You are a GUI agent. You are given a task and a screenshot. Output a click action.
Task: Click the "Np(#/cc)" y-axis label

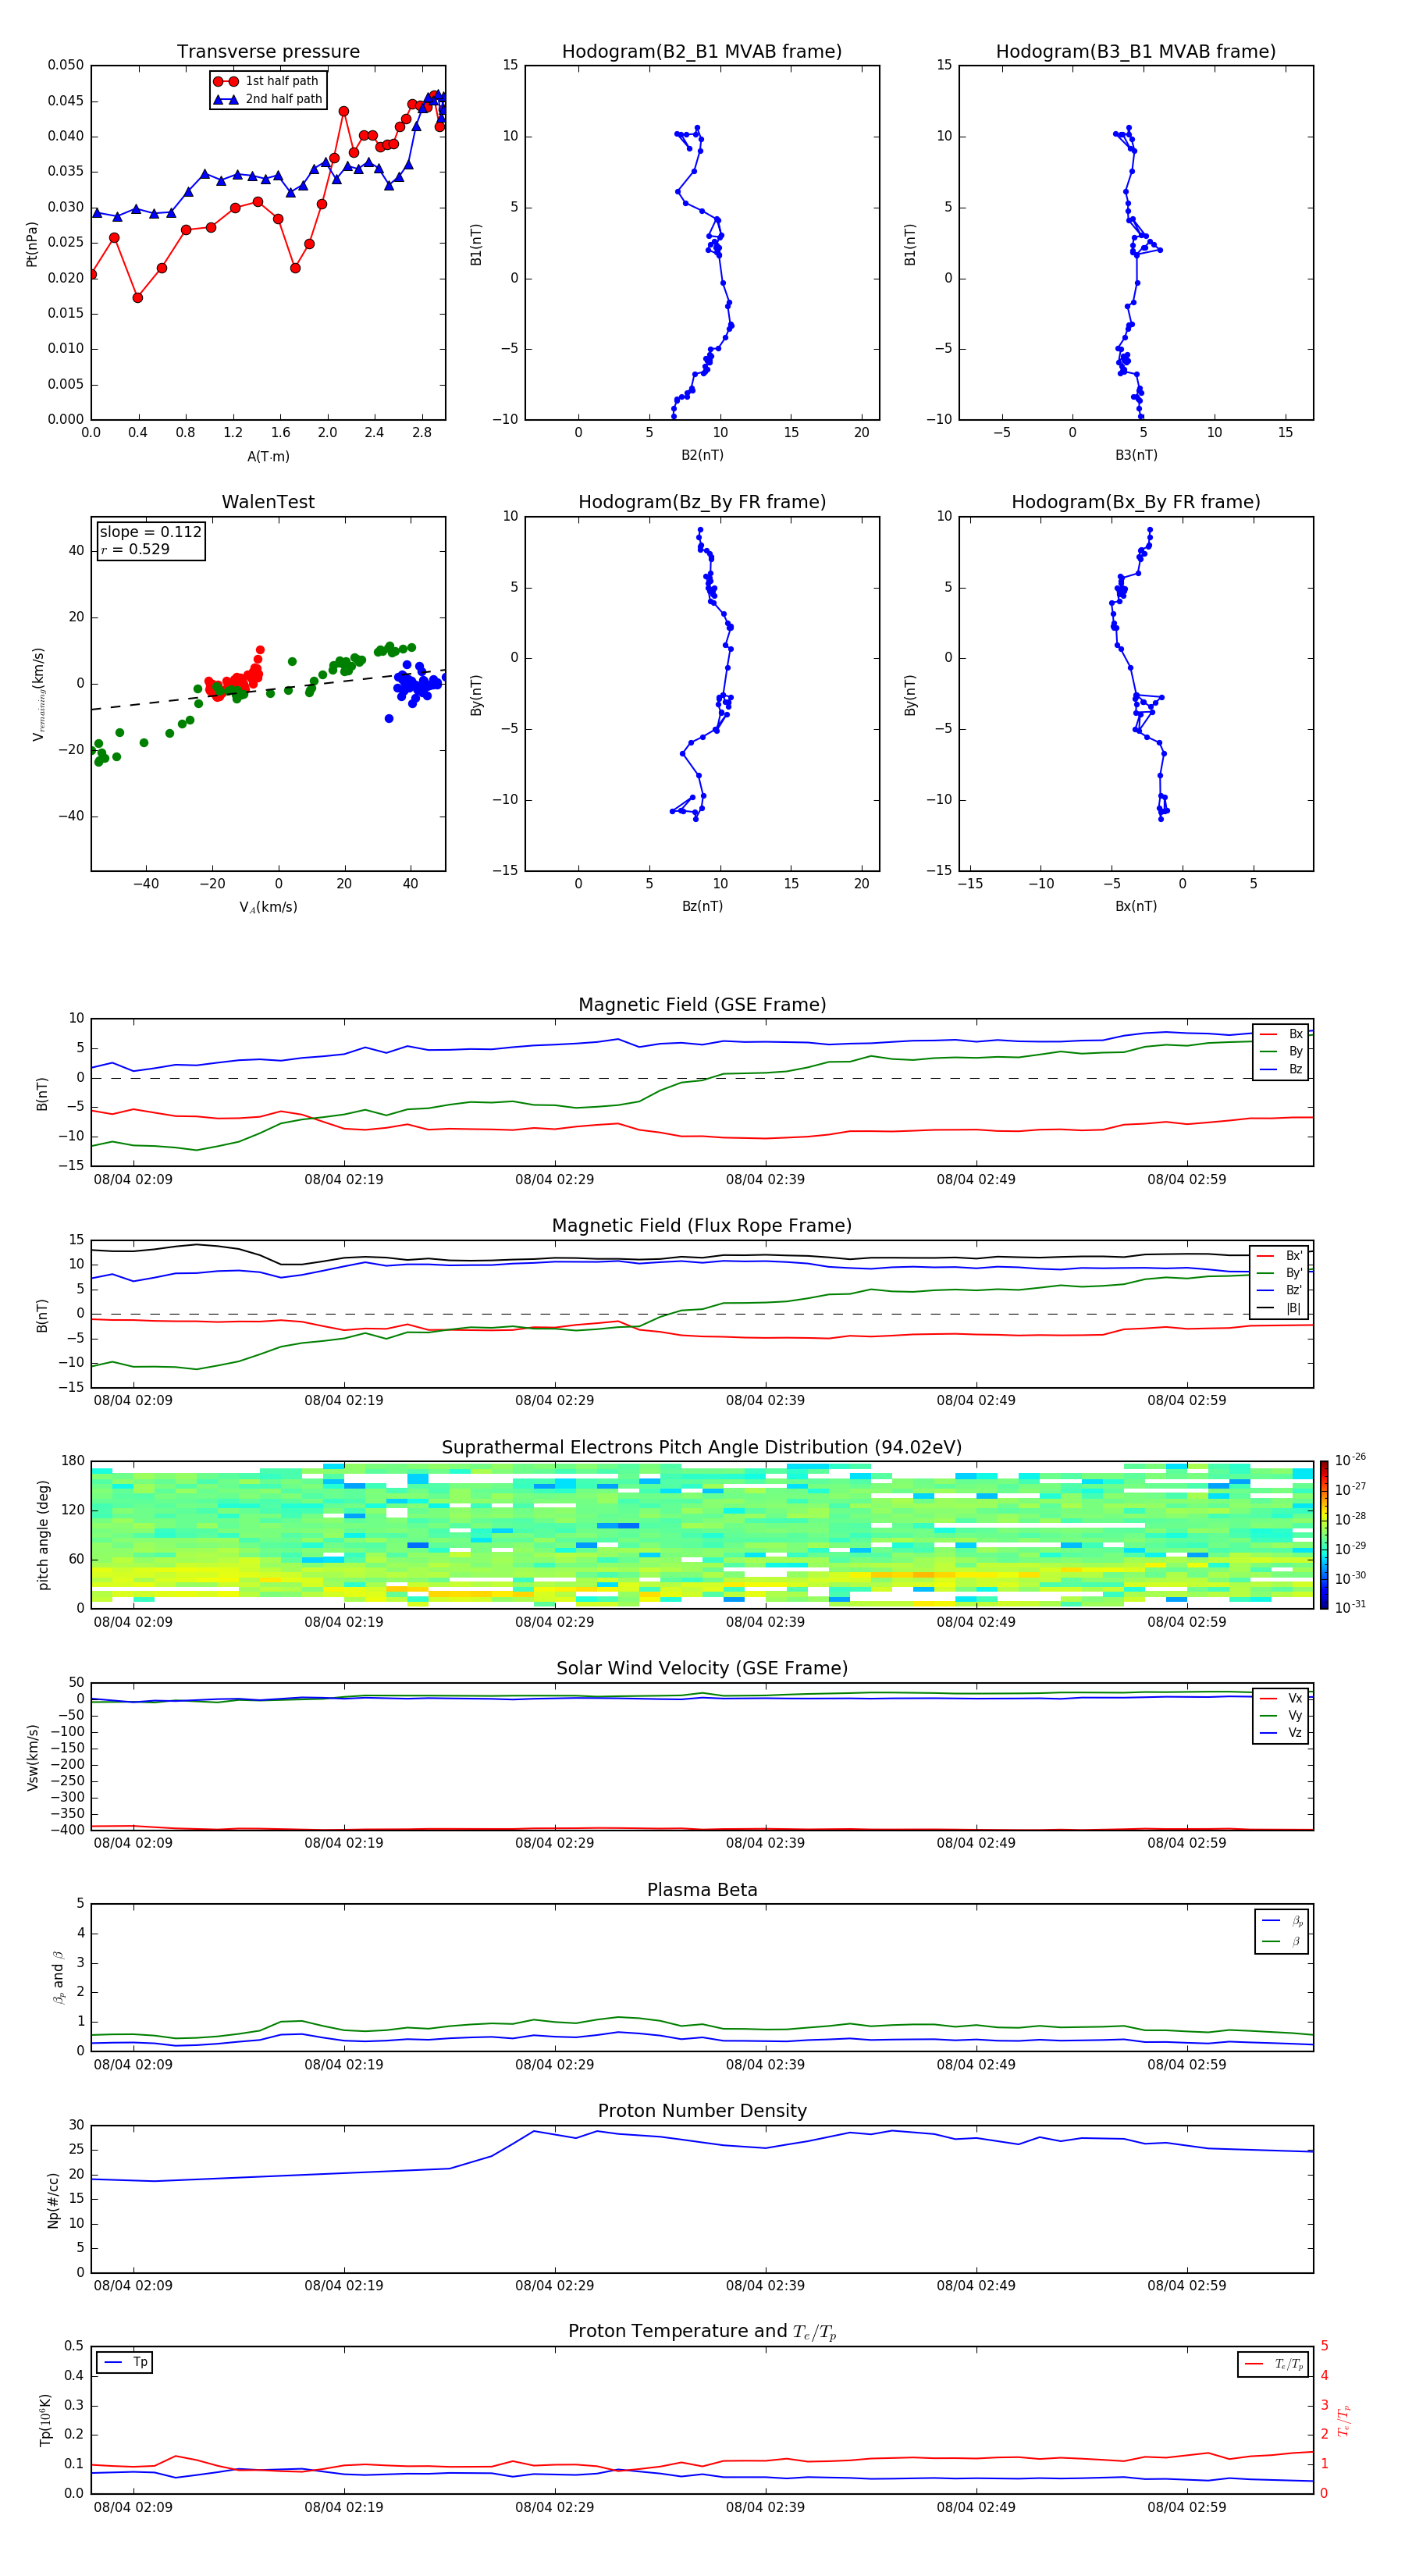[x=53, y=2200]
